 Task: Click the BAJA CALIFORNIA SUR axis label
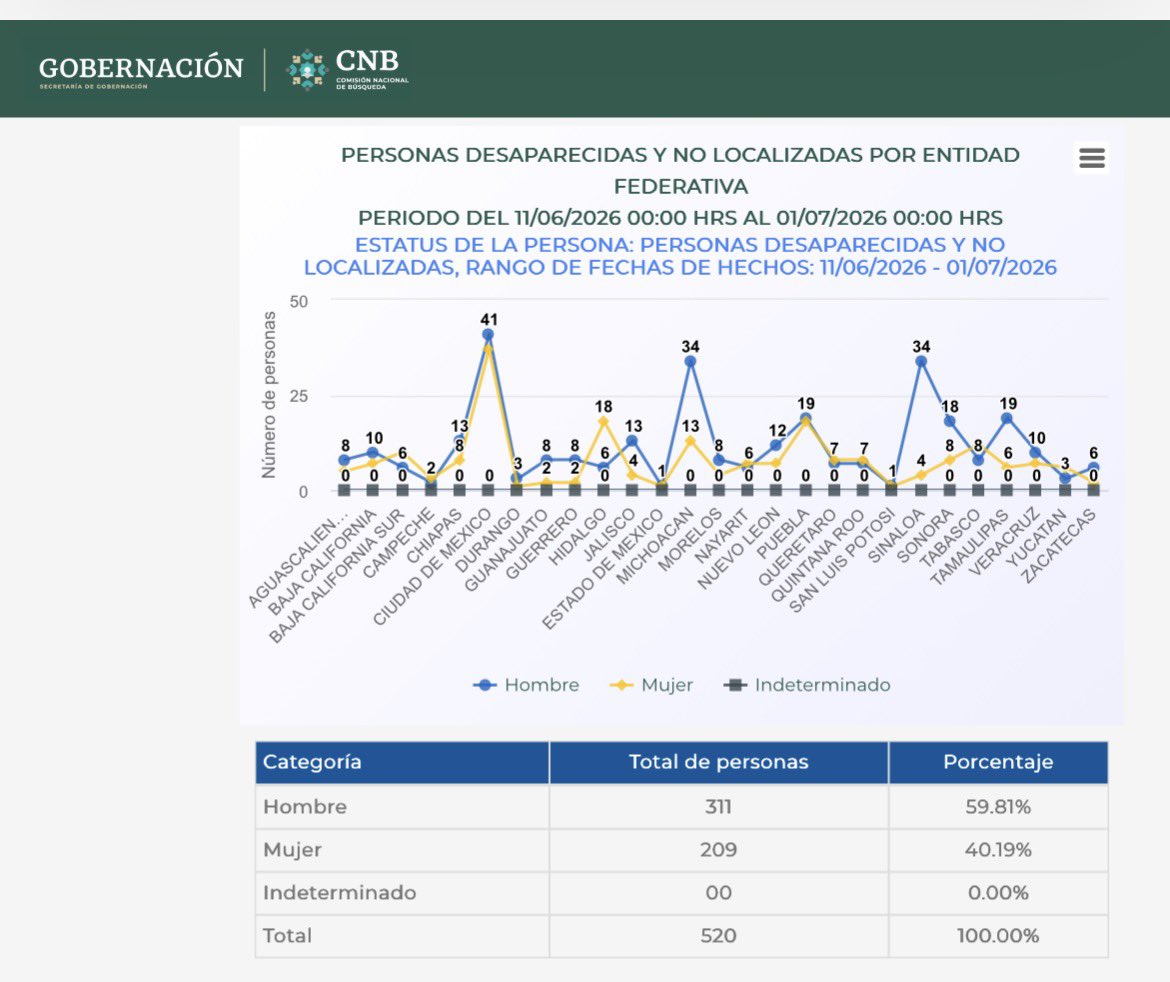point(337,576)
